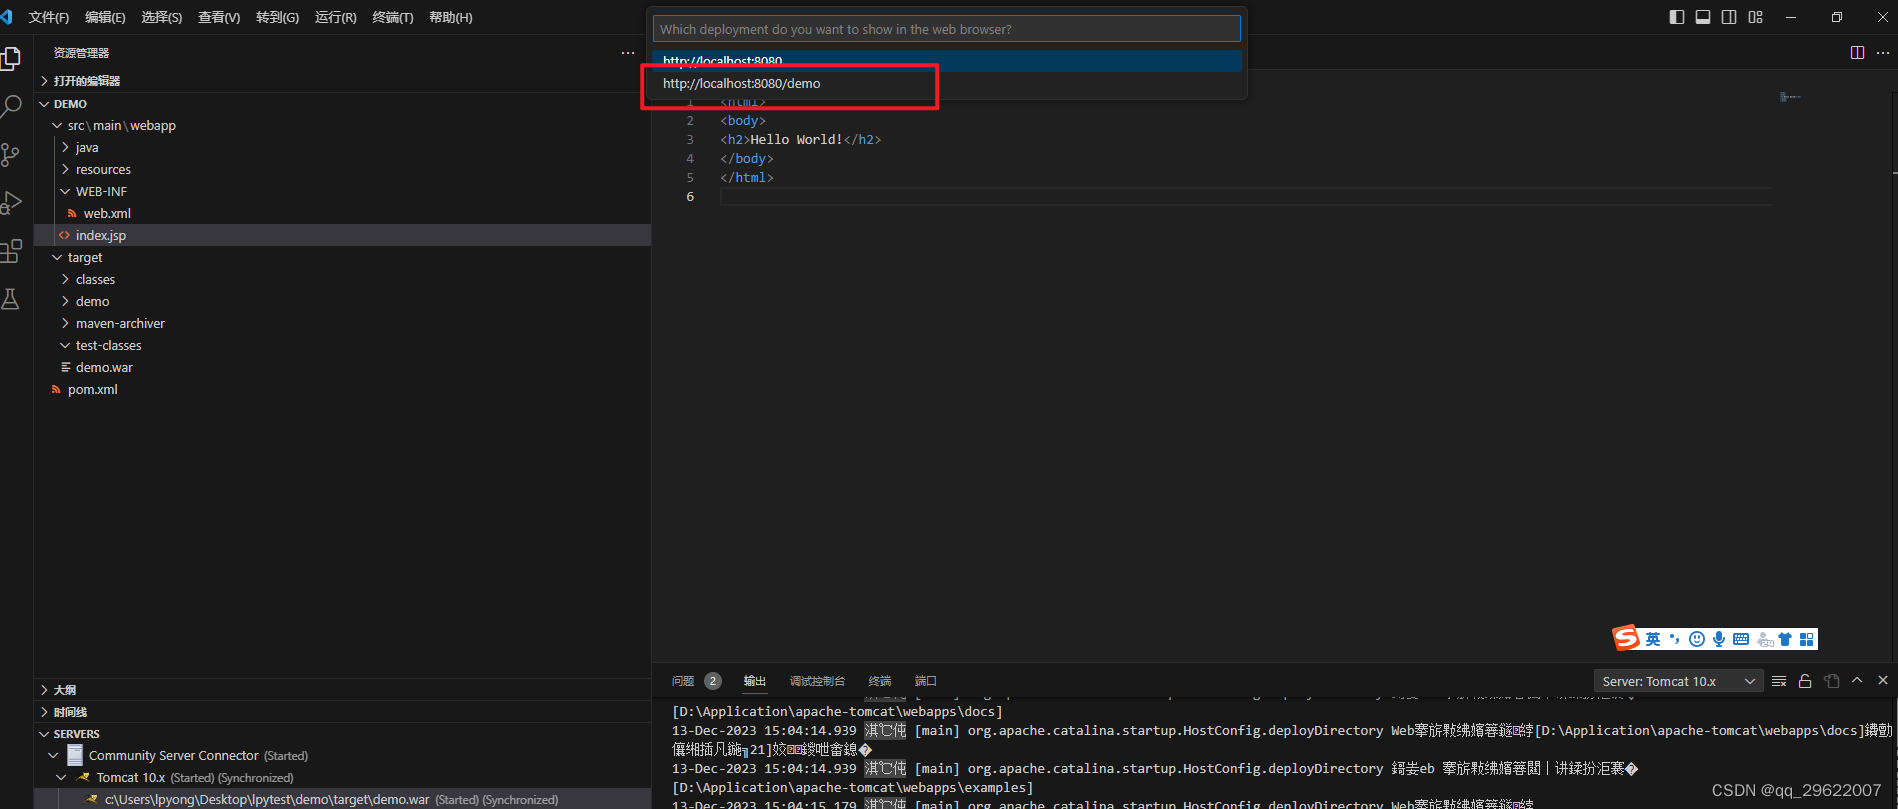Expand the resources folder
The width and height of the screenshot is (1898, 809).
[x=343, y=169]
